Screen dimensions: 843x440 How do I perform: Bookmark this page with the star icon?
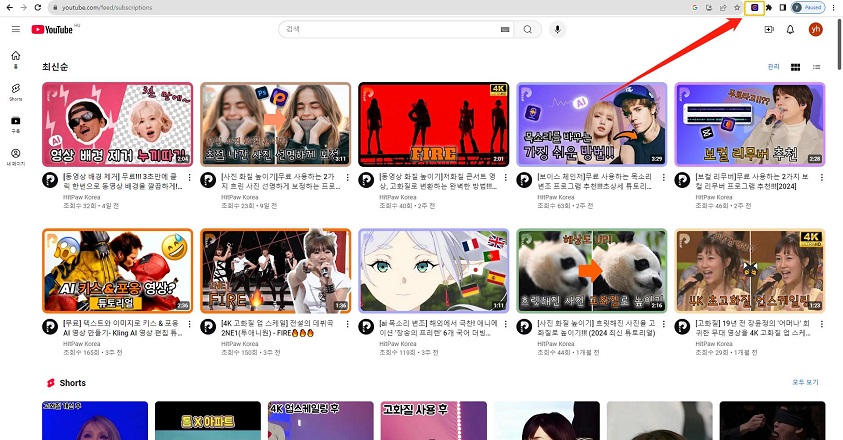(x=737, y=8)
